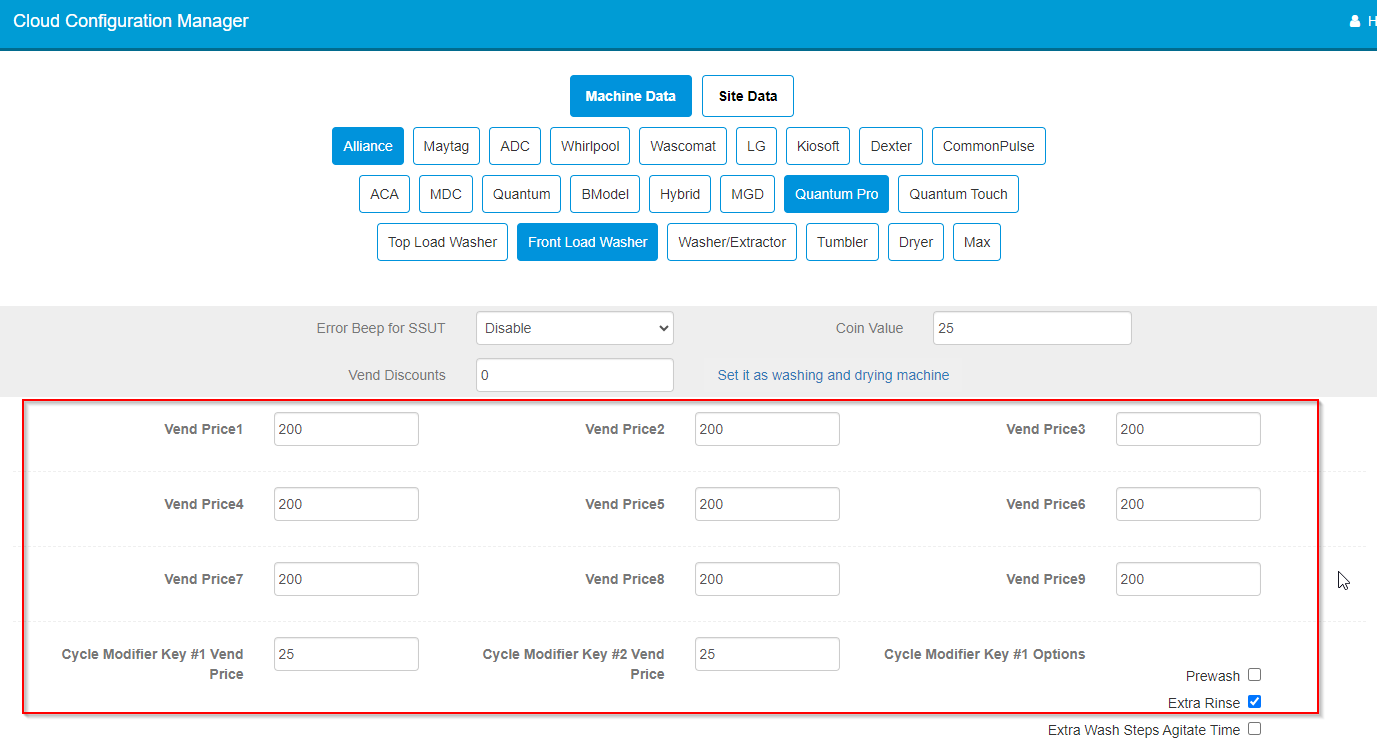This screenshot has height=738, width=1377.
Task: Uncheck the Extra Rinse option
Action: (1254, 701)
